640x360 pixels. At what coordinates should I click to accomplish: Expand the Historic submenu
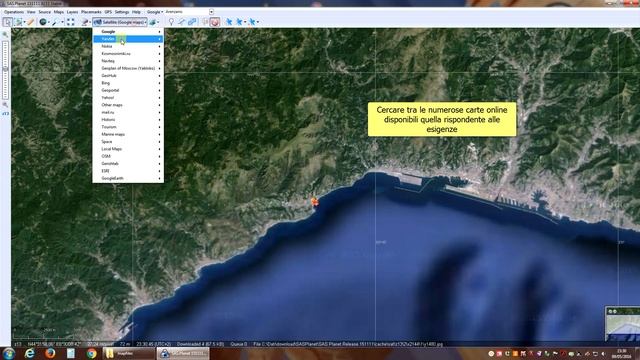128,120
